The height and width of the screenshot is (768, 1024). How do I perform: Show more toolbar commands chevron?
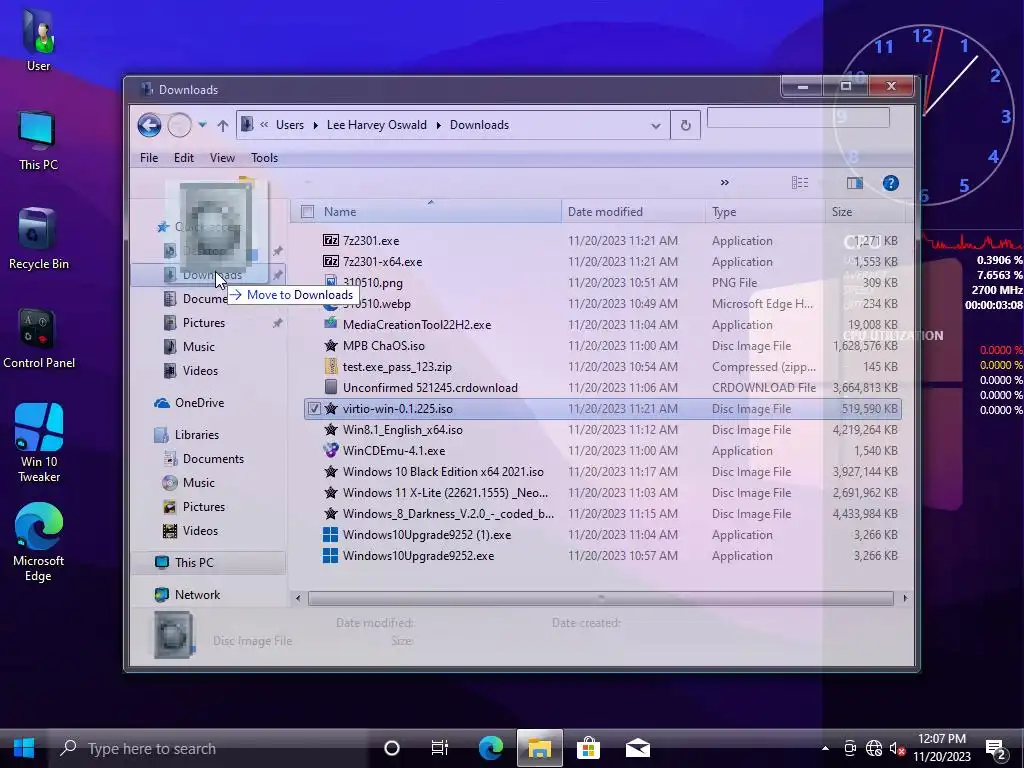724,183
